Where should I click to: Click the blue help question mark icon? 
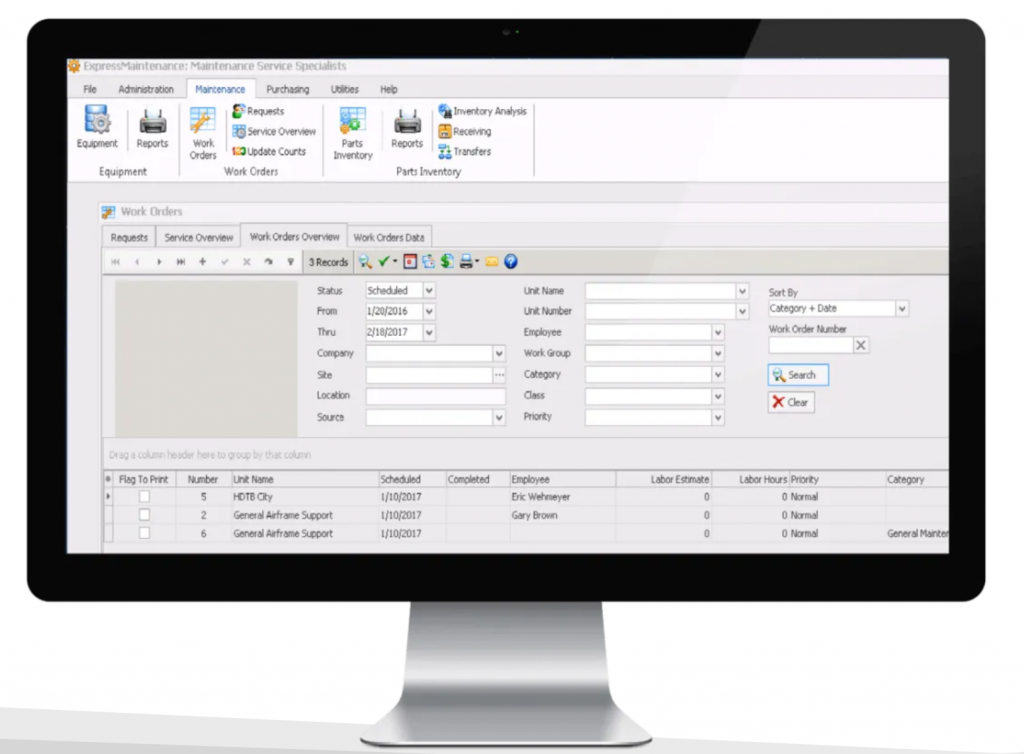coord(510,262)
